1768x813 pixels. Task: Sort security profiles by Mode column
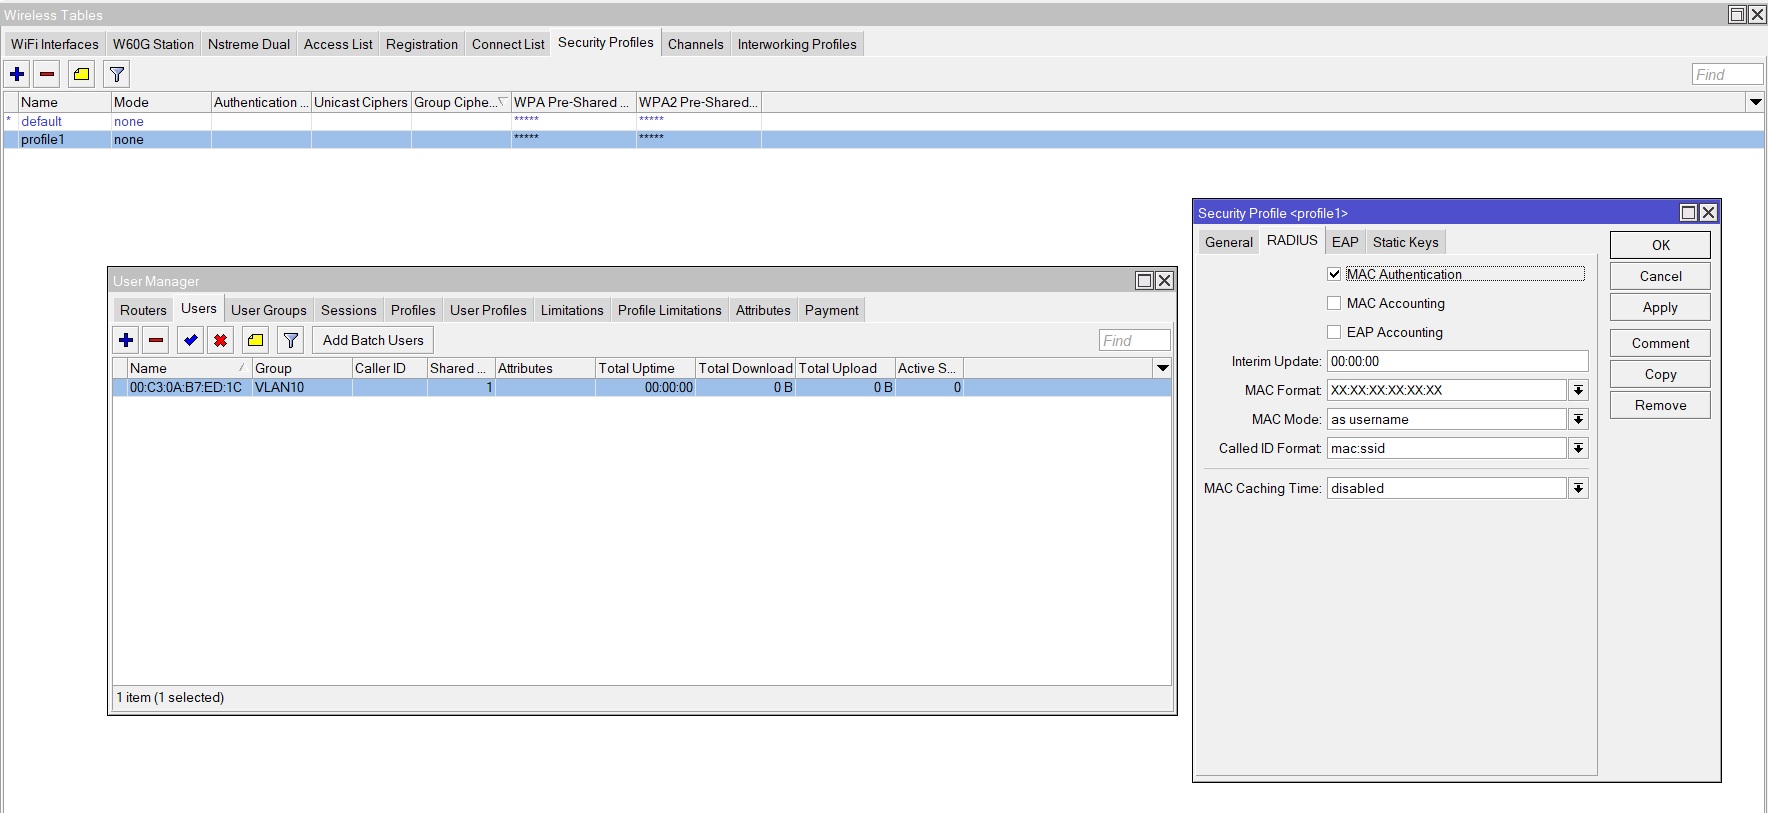[160, 102]
